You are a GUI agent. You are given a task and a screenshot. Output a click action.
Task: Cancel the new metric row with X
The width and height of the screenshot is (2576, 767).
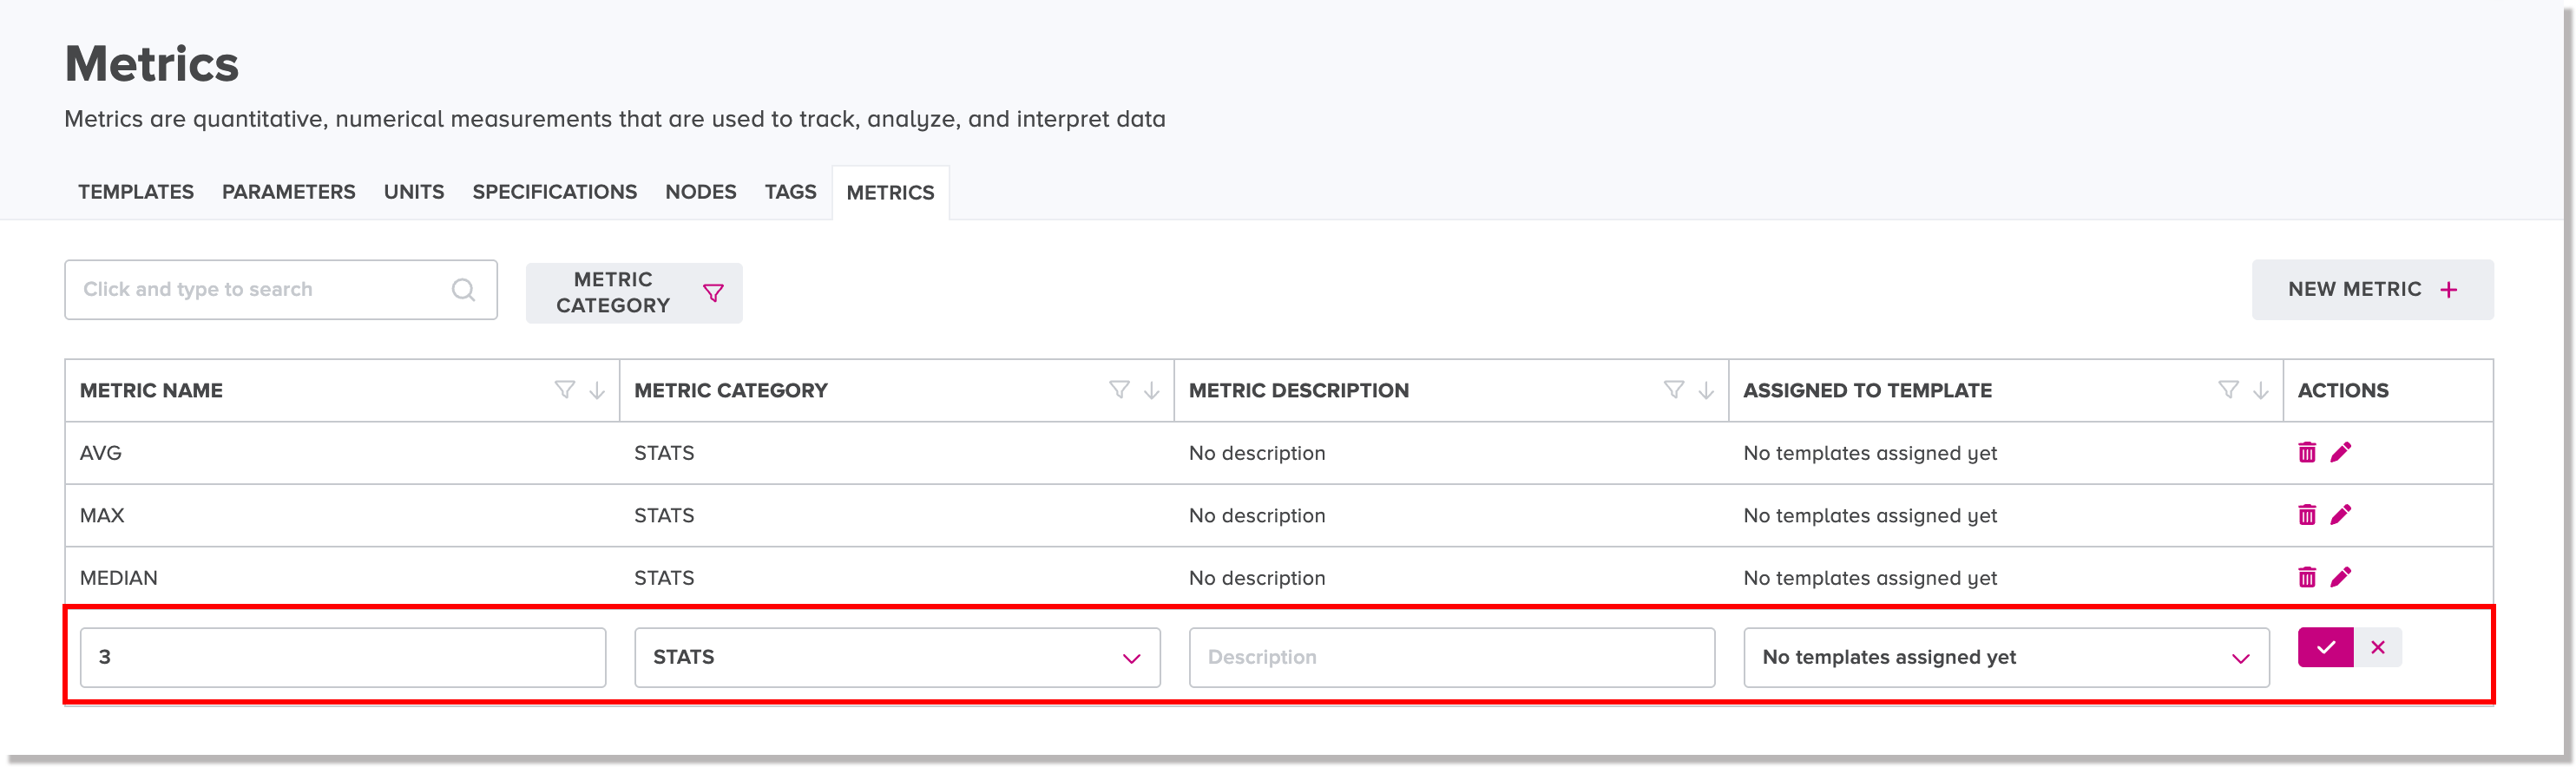point(2378,647)
